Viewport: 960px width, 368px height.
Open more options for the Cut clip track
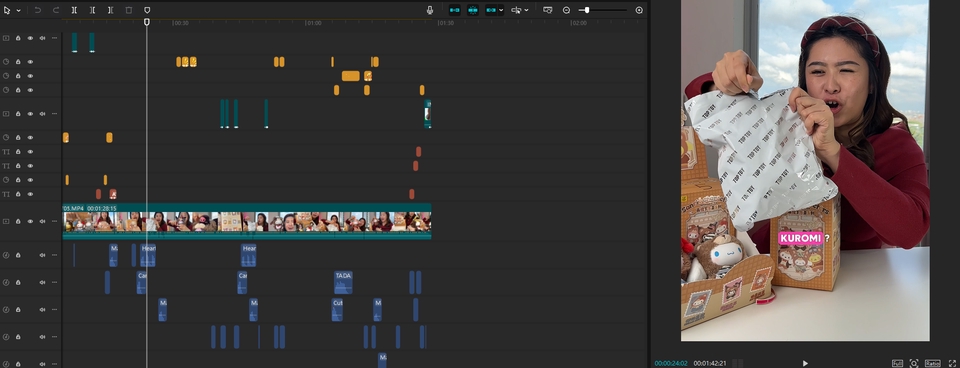tap(54, 310)
